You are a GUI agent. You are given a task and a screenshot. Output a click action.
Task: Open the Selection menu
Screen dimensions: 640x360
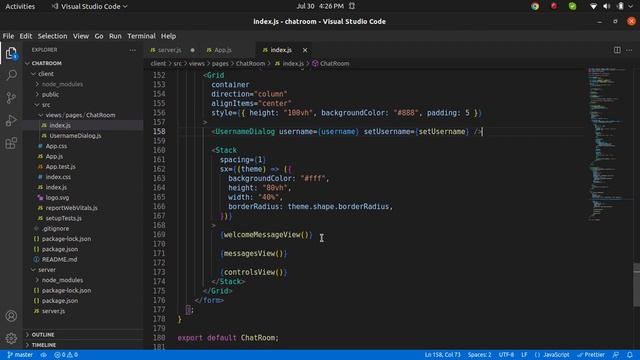point(52,36)
